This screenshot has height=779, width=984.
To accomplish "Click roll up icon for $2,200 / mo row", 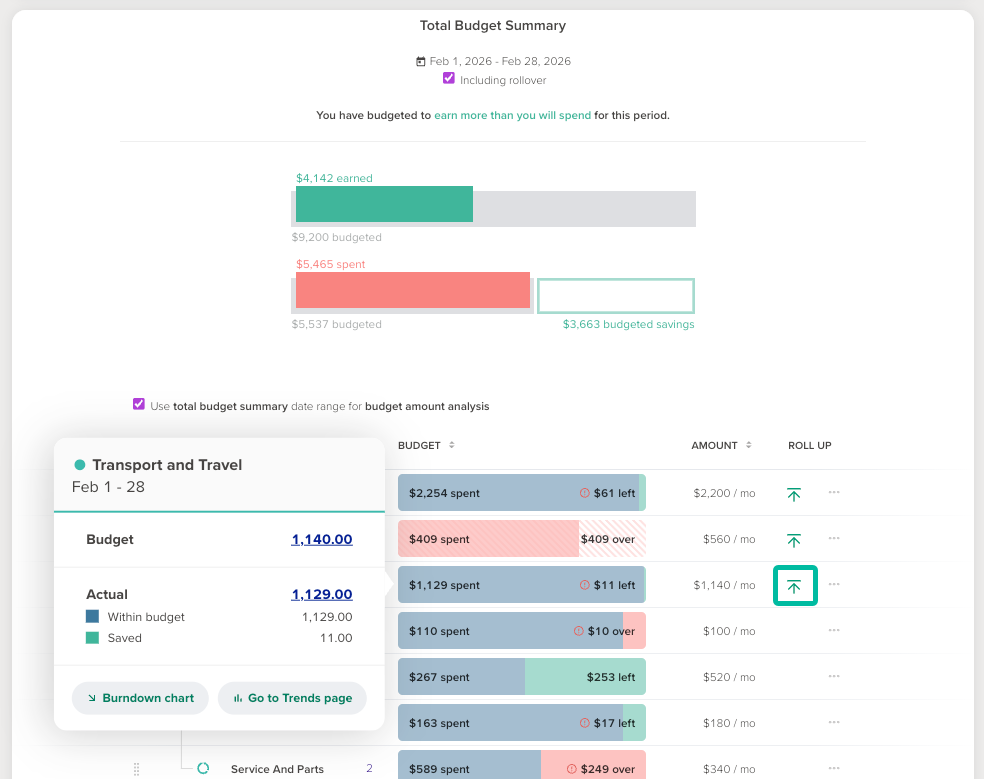I will click(x=794, y=494).
